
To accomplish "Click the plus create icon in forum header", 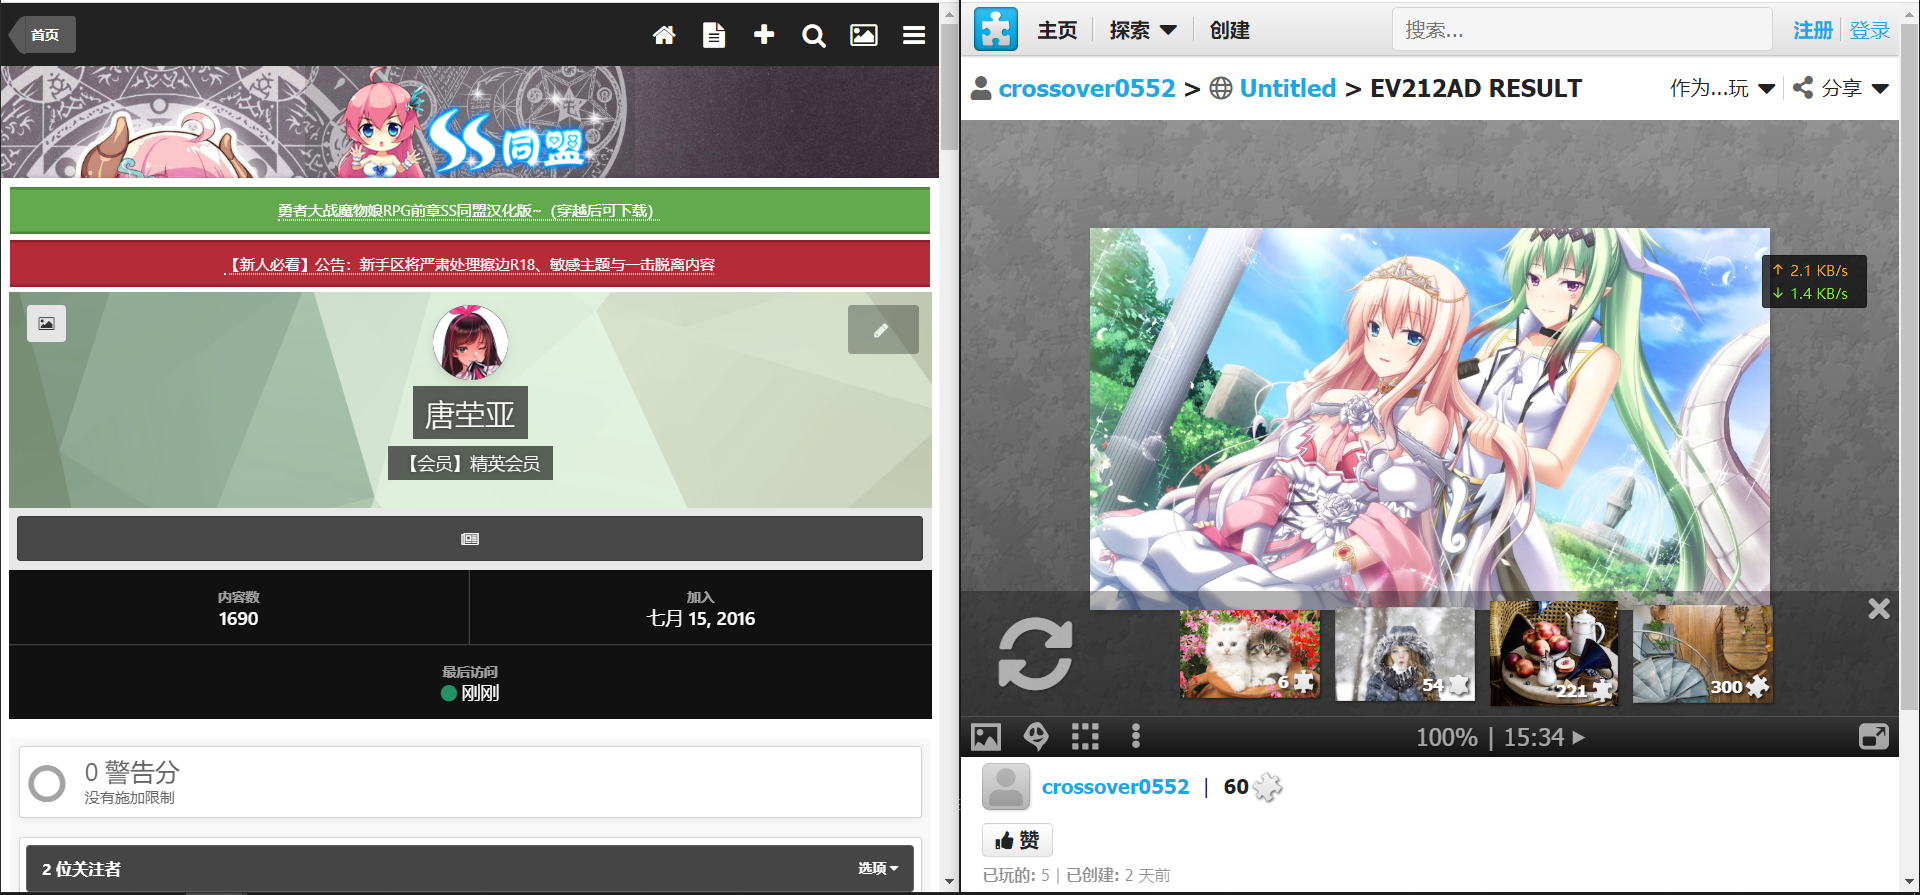I will pos(764,35).
